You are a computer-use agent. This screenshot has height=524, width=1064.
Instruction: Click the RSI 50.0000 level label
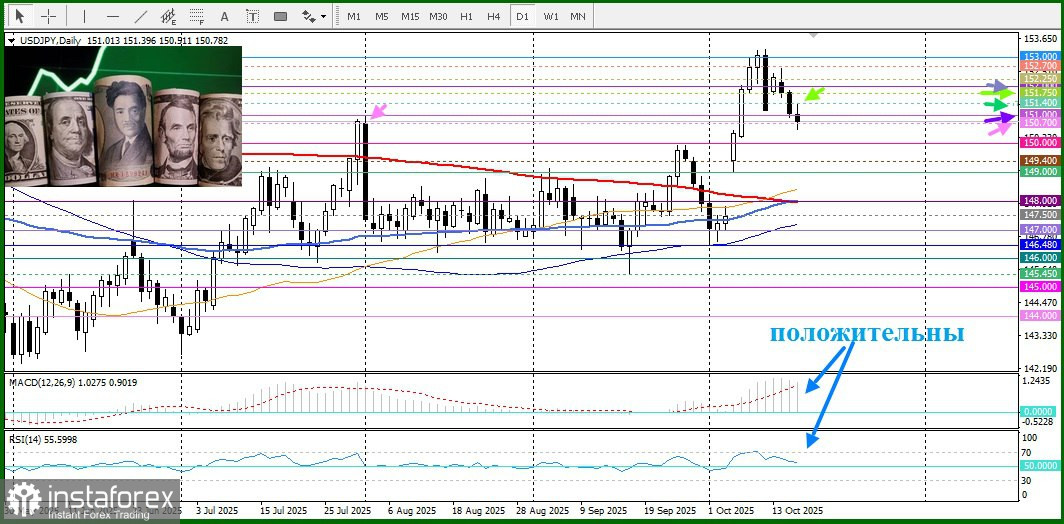pyautogui.click(x=1040, y=466)
